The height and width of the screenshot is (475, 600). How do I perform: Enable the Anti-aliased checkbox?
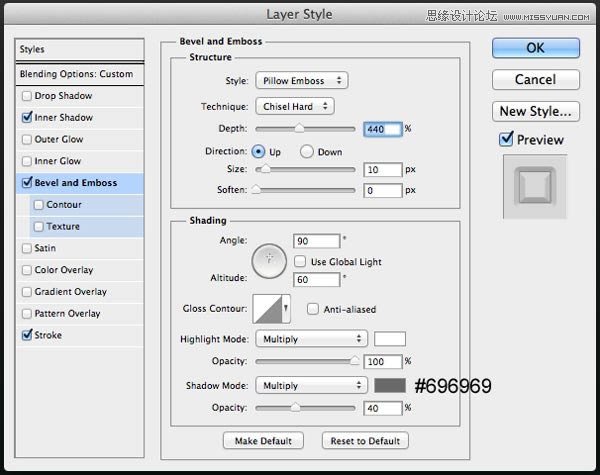point(313,309)
